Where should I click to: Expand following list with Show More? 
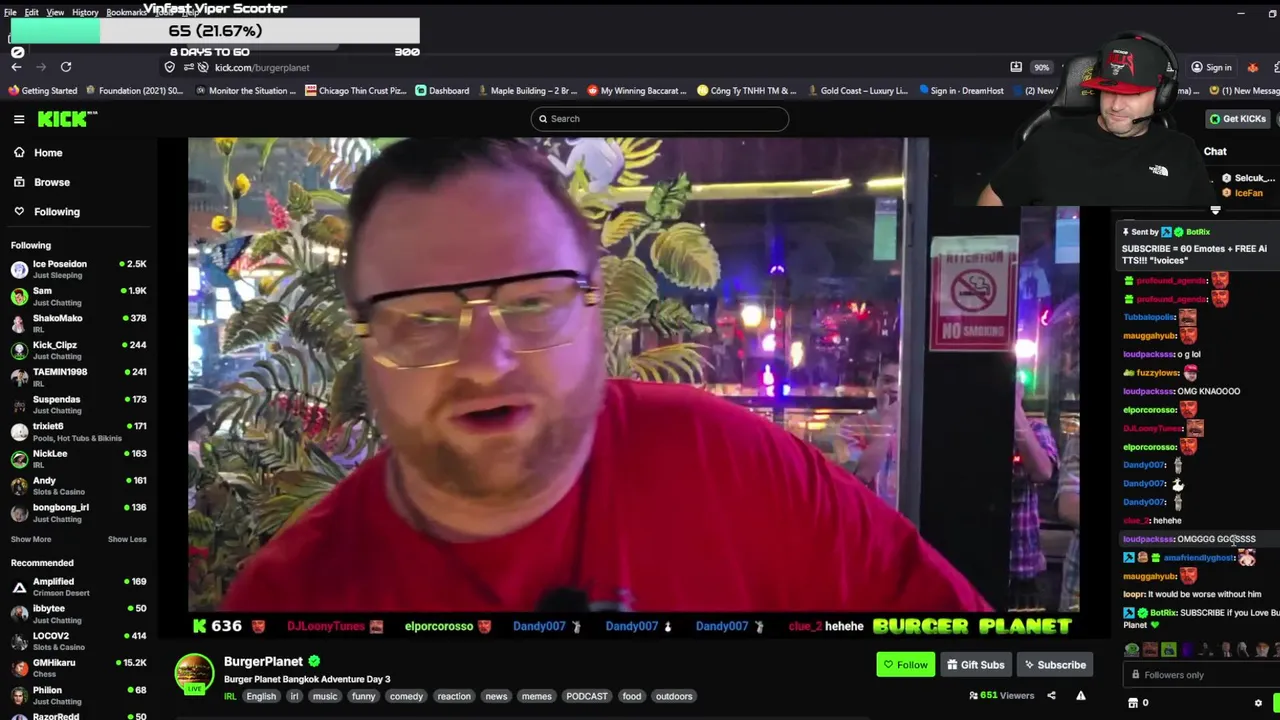pos(31,539)
